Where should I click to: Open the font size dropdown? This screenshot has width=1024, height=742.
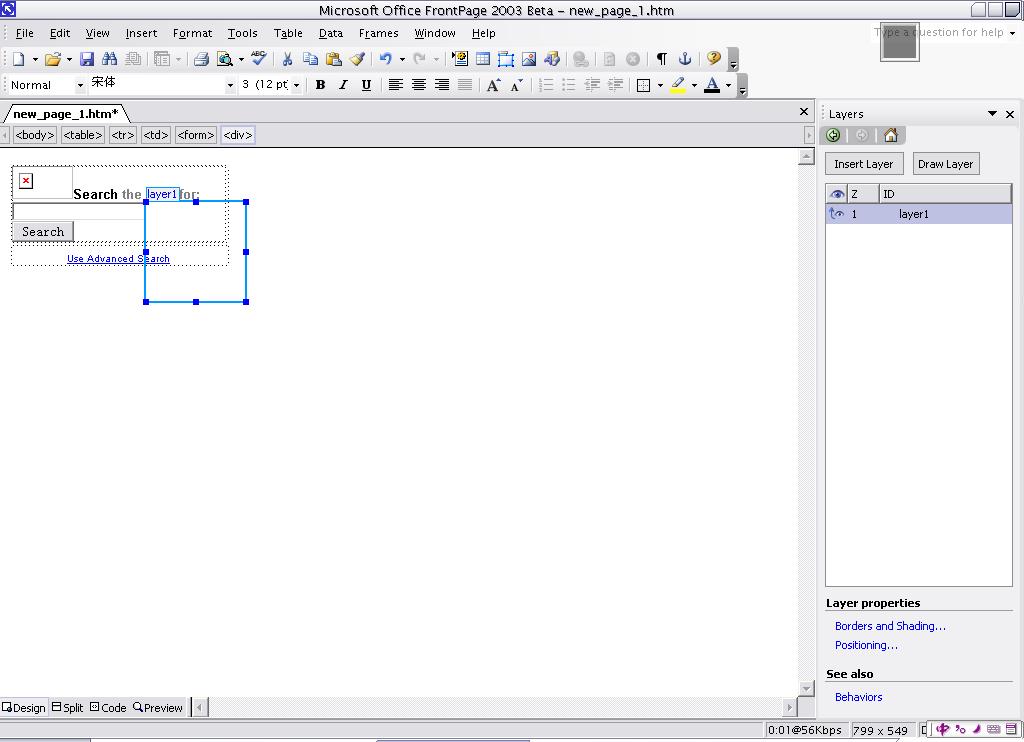coord(296,85)
